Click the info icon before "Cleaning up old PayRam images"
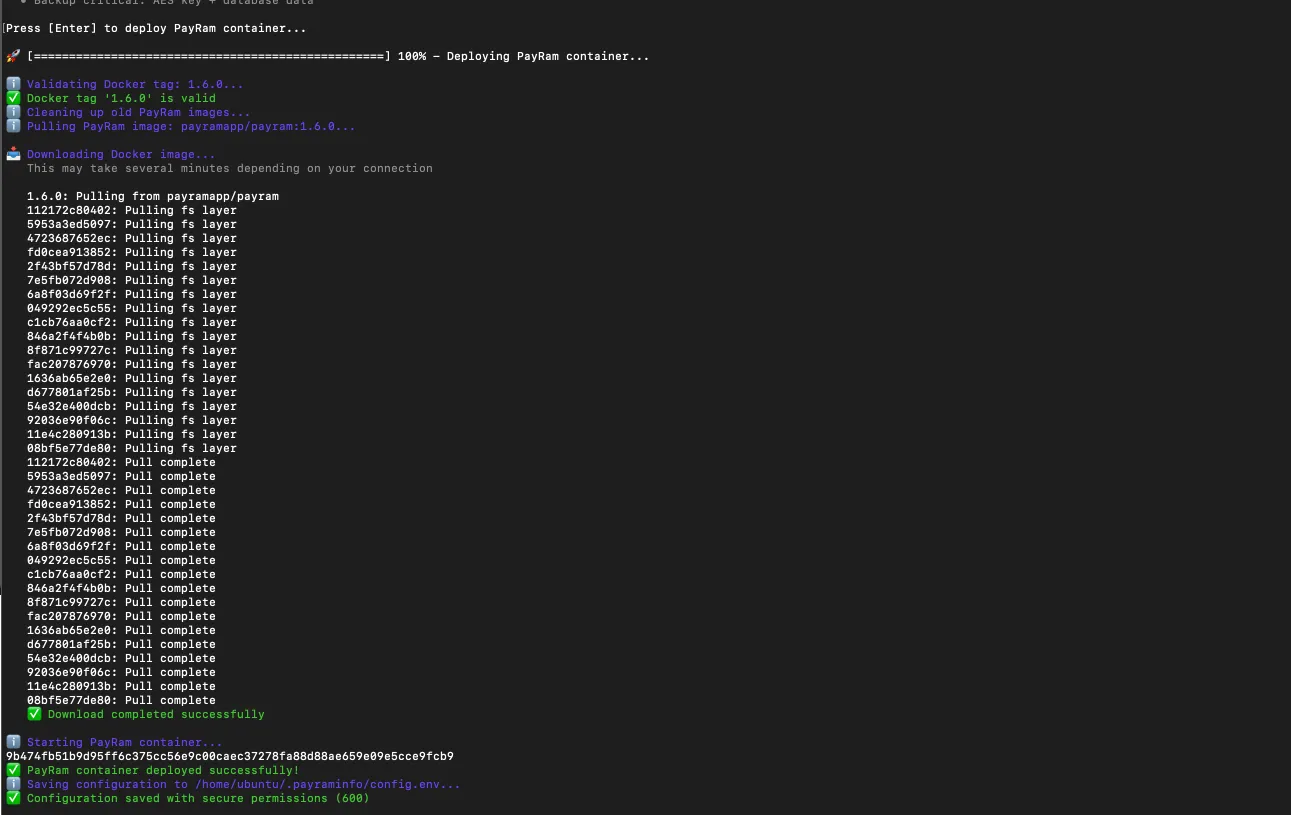1291x815 pixels. (13, 112)
